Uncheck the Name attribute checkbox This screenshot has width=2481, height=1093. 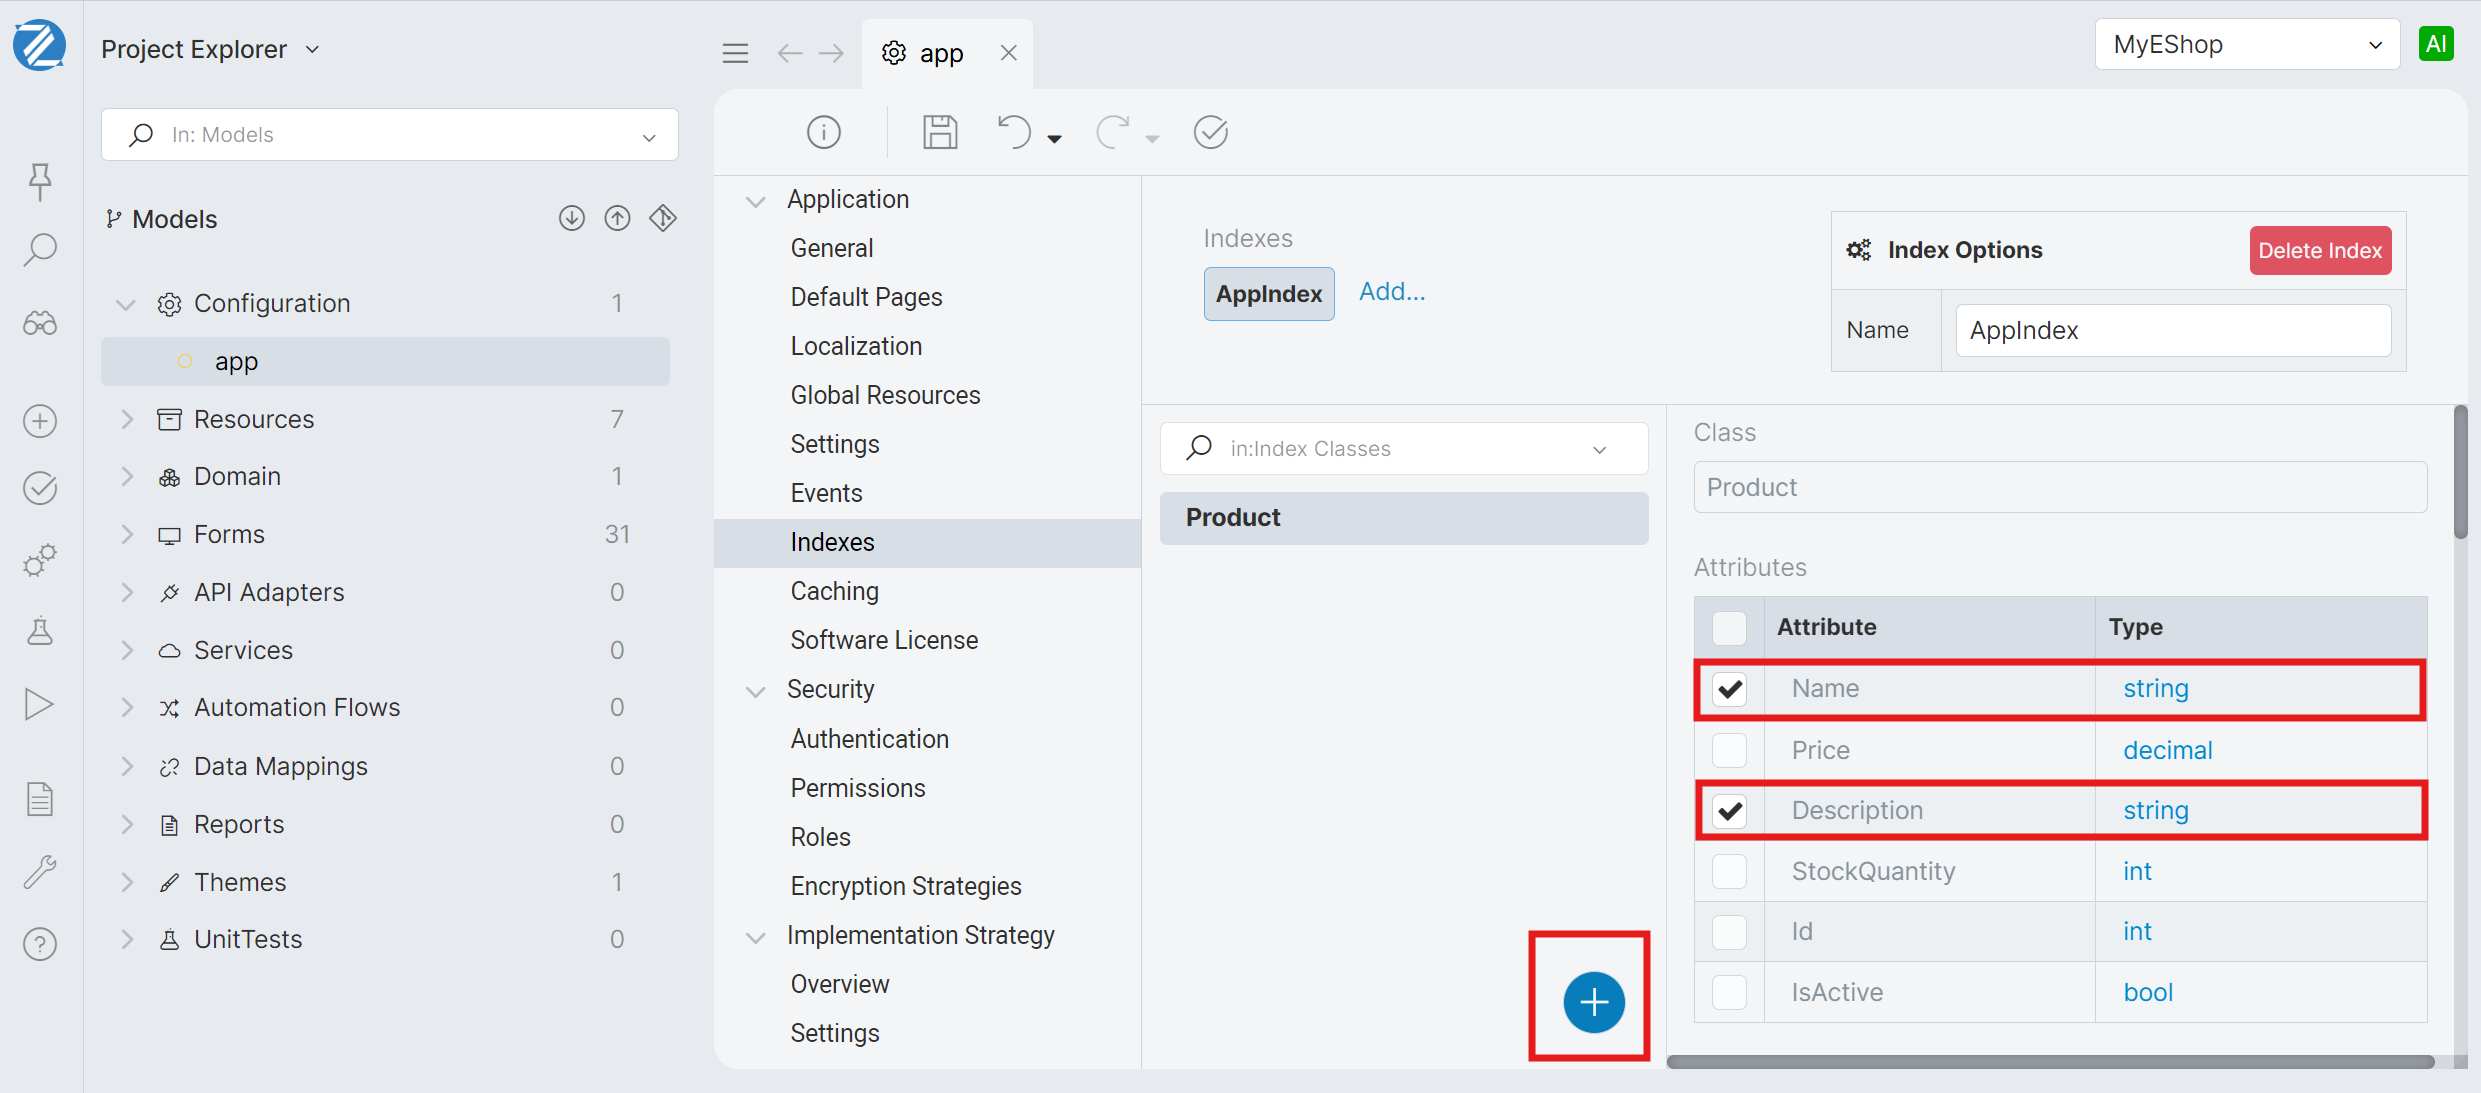point(1729,689)
